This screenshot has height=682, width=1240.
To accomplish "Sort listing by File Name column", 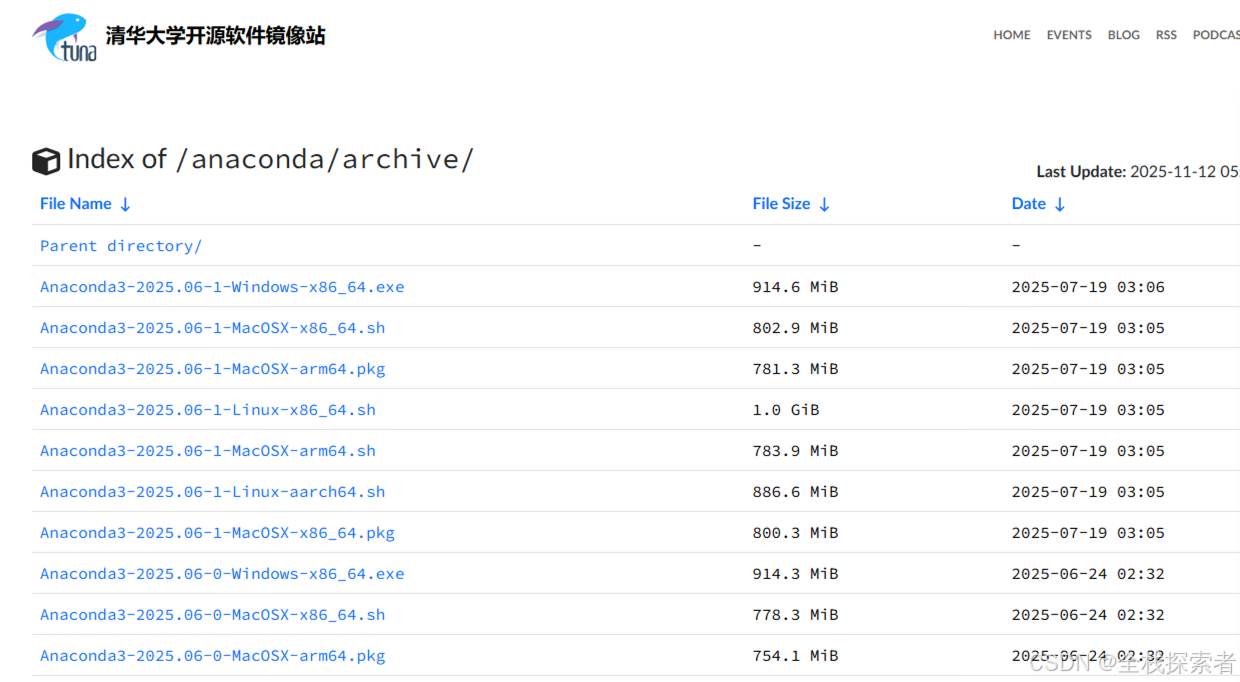I will tap(75, 203).
